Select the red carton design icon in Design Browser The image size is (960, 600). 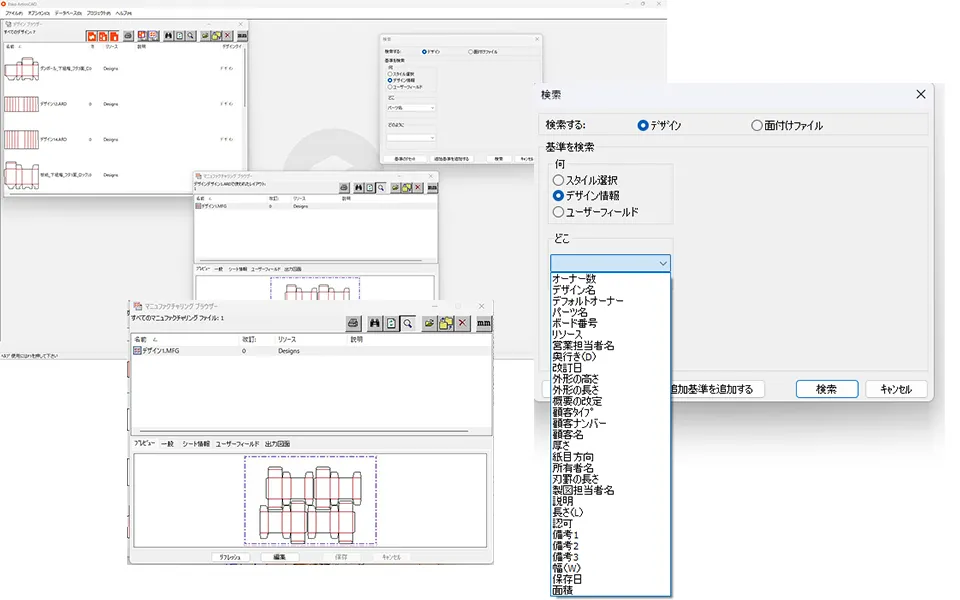[92, 36]
